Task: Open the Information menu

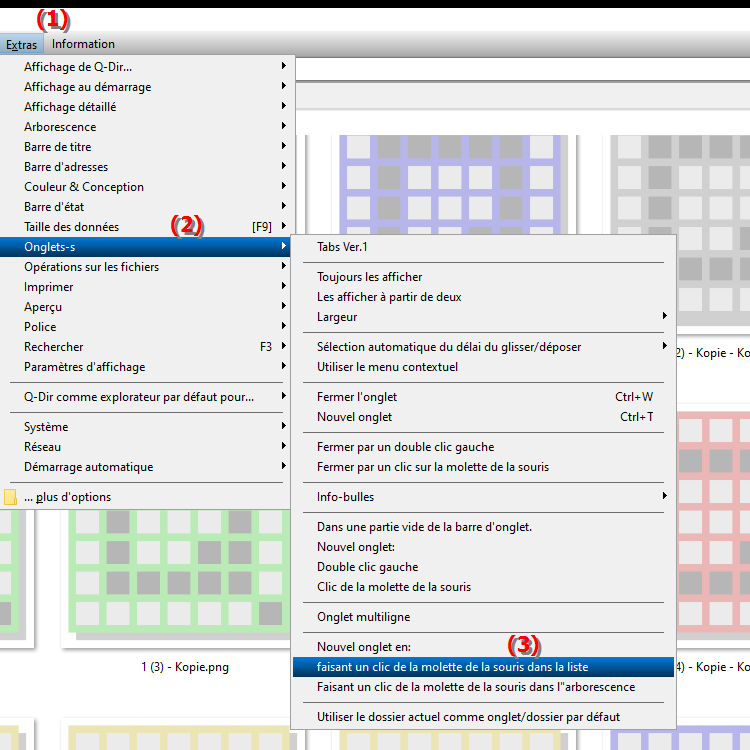Action: [x=83, y=44]
